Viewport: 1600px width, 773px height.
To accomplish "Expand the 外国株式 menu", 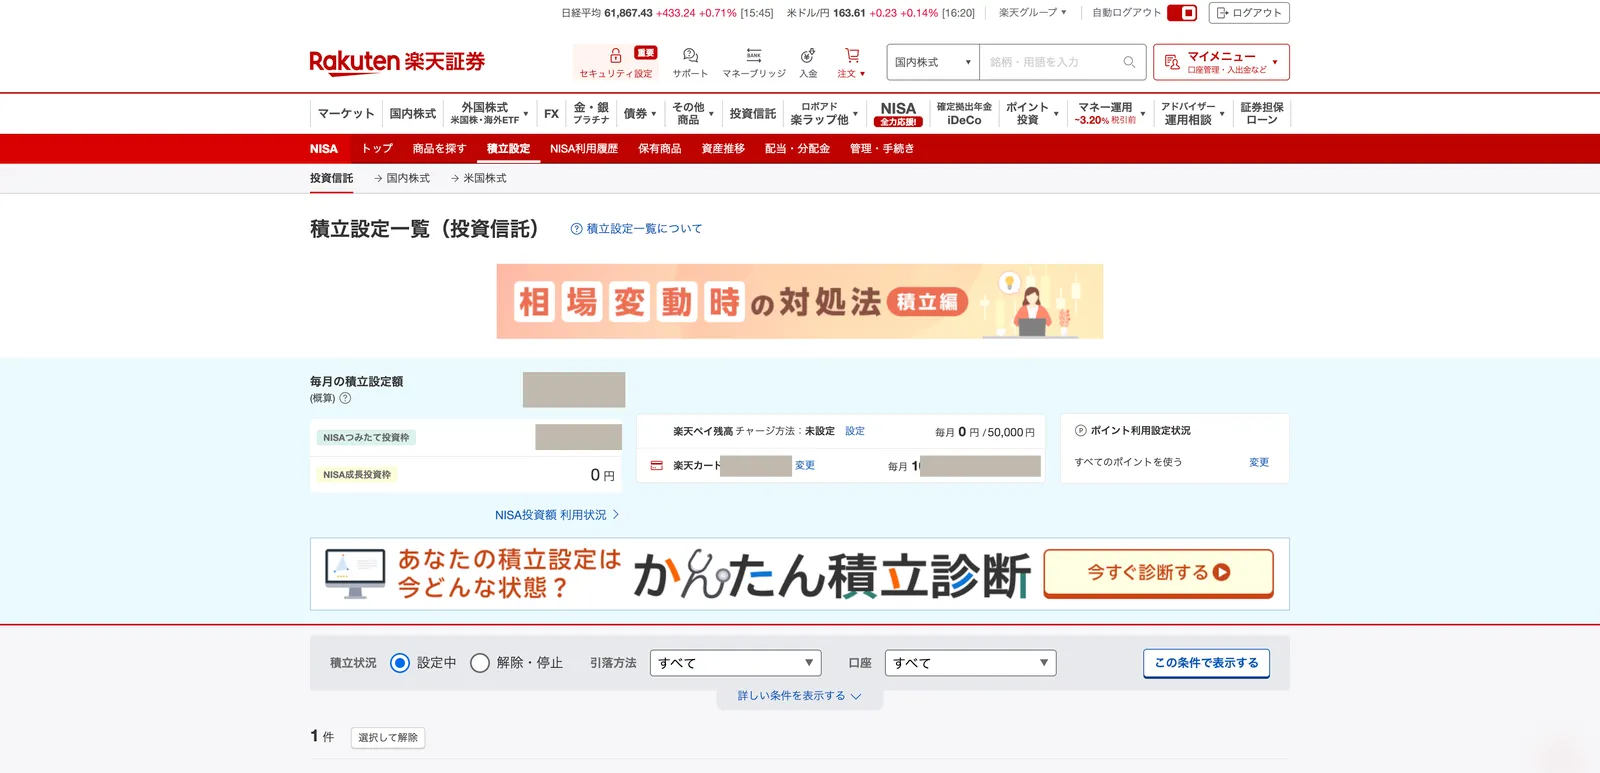I will tap(489, 113).
